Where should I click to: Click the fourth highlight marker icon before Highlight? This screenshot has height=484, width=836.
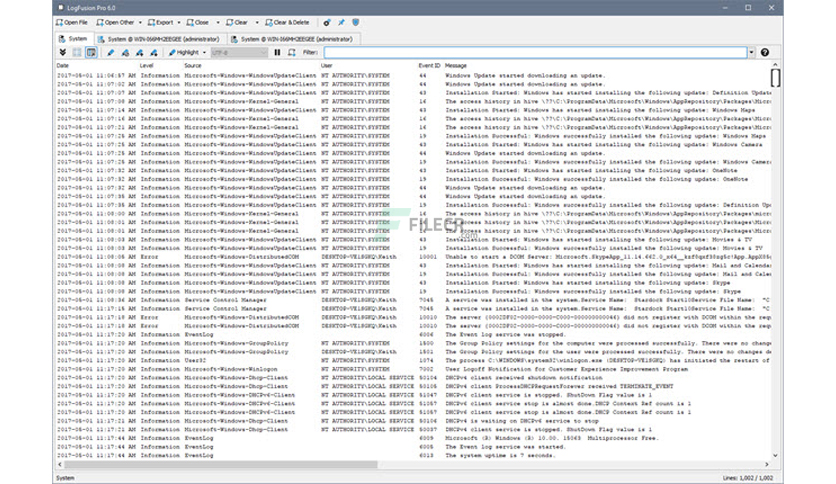point(154,52)
